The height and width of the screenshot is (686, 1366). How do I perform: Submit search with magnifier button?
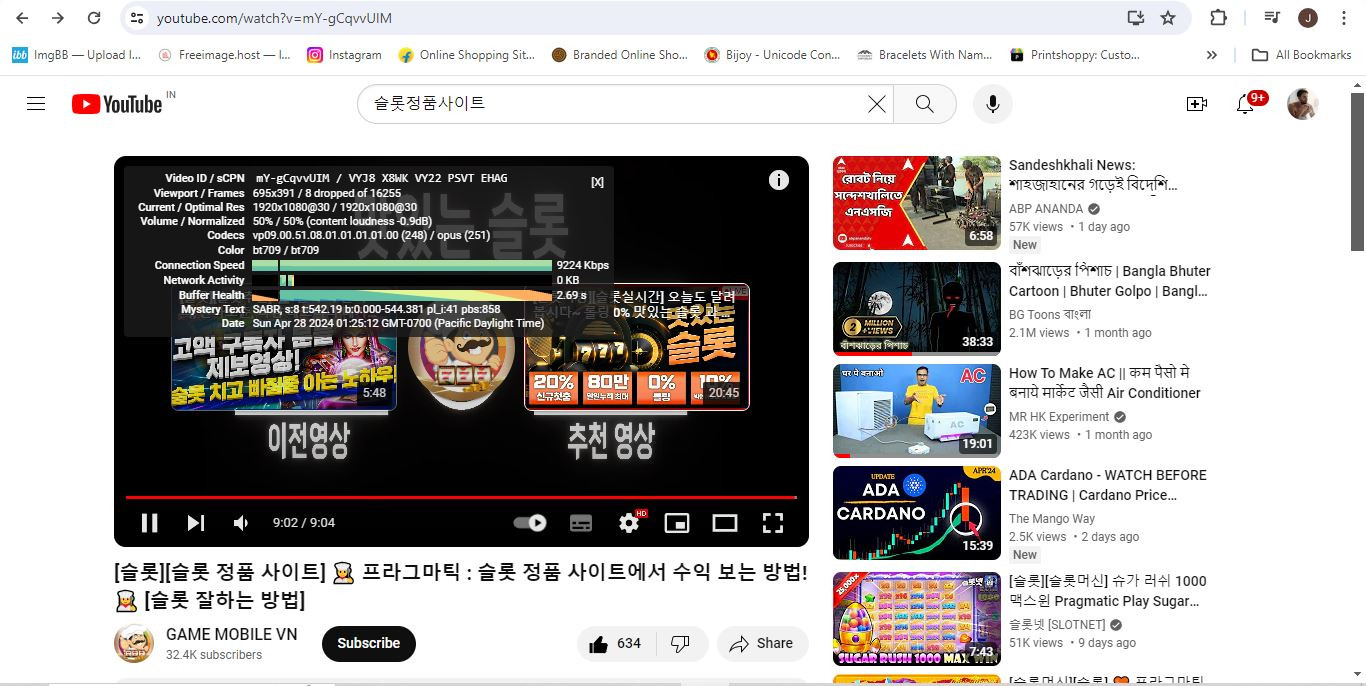[x=924, y=104]
